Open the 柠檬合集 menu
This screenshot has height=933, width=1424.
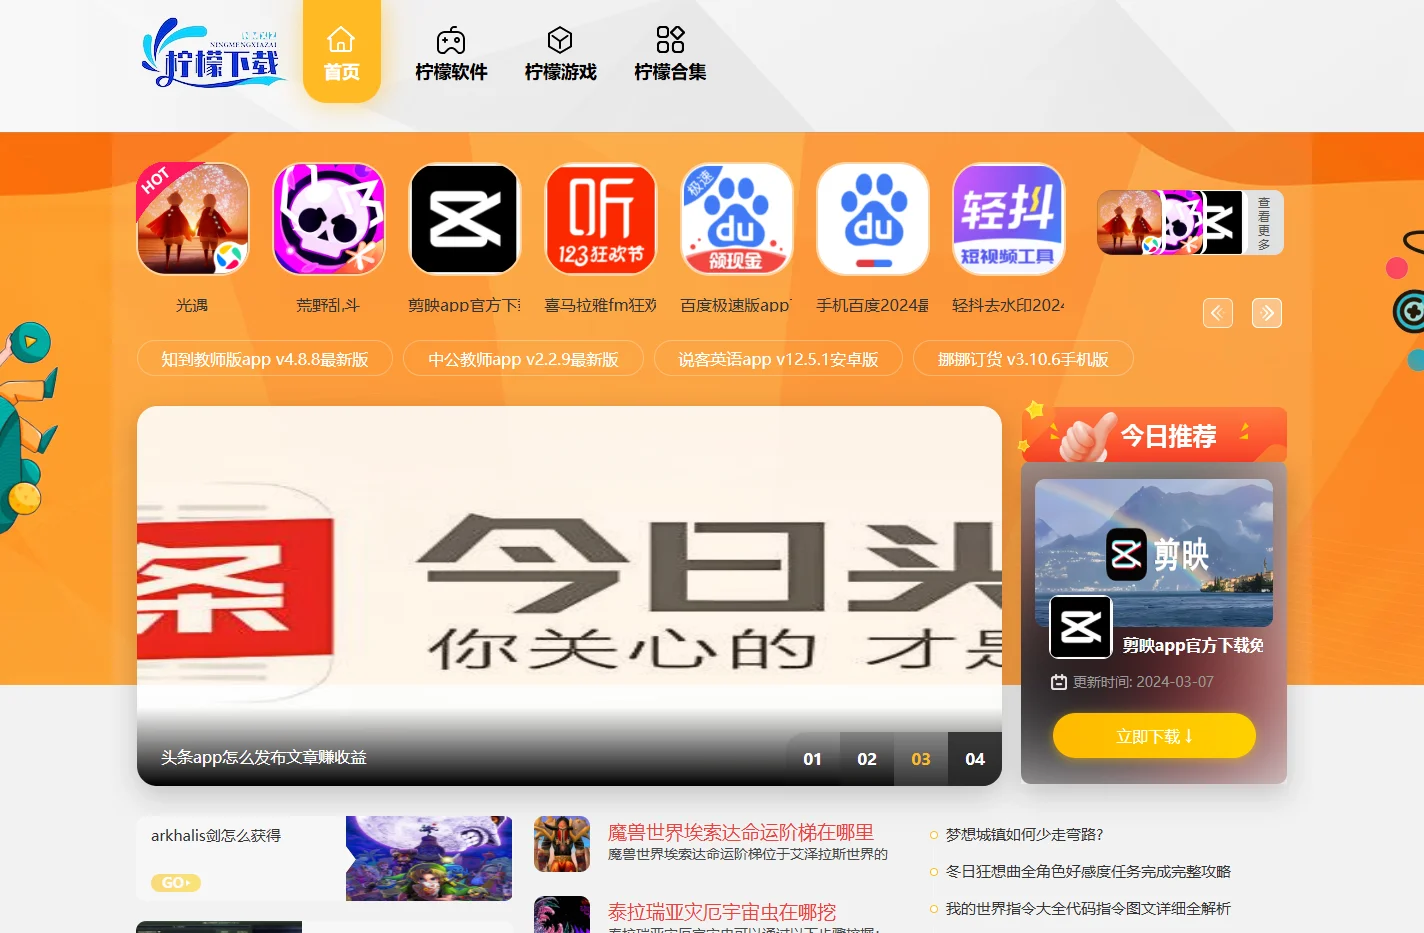[x=670, y=54]
